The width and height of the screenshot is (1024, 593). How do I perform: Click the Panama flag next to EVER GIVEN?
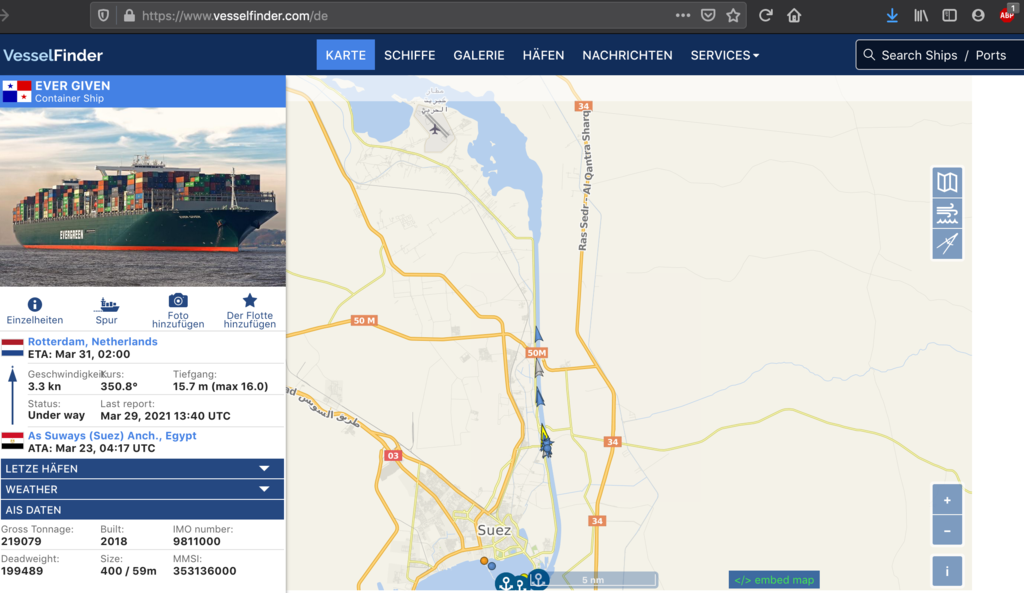(x=16, y=91)
